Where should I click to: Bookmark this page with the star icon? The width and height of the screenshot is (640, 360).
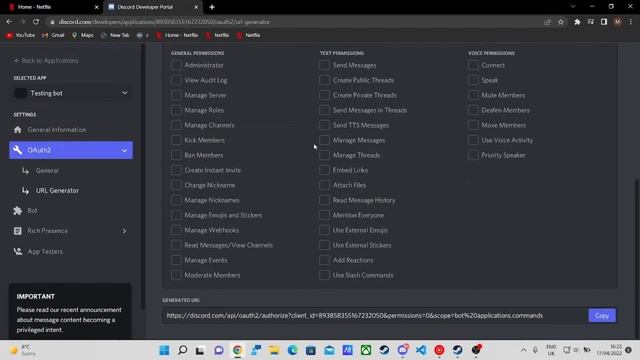click(x=561, y=22)
